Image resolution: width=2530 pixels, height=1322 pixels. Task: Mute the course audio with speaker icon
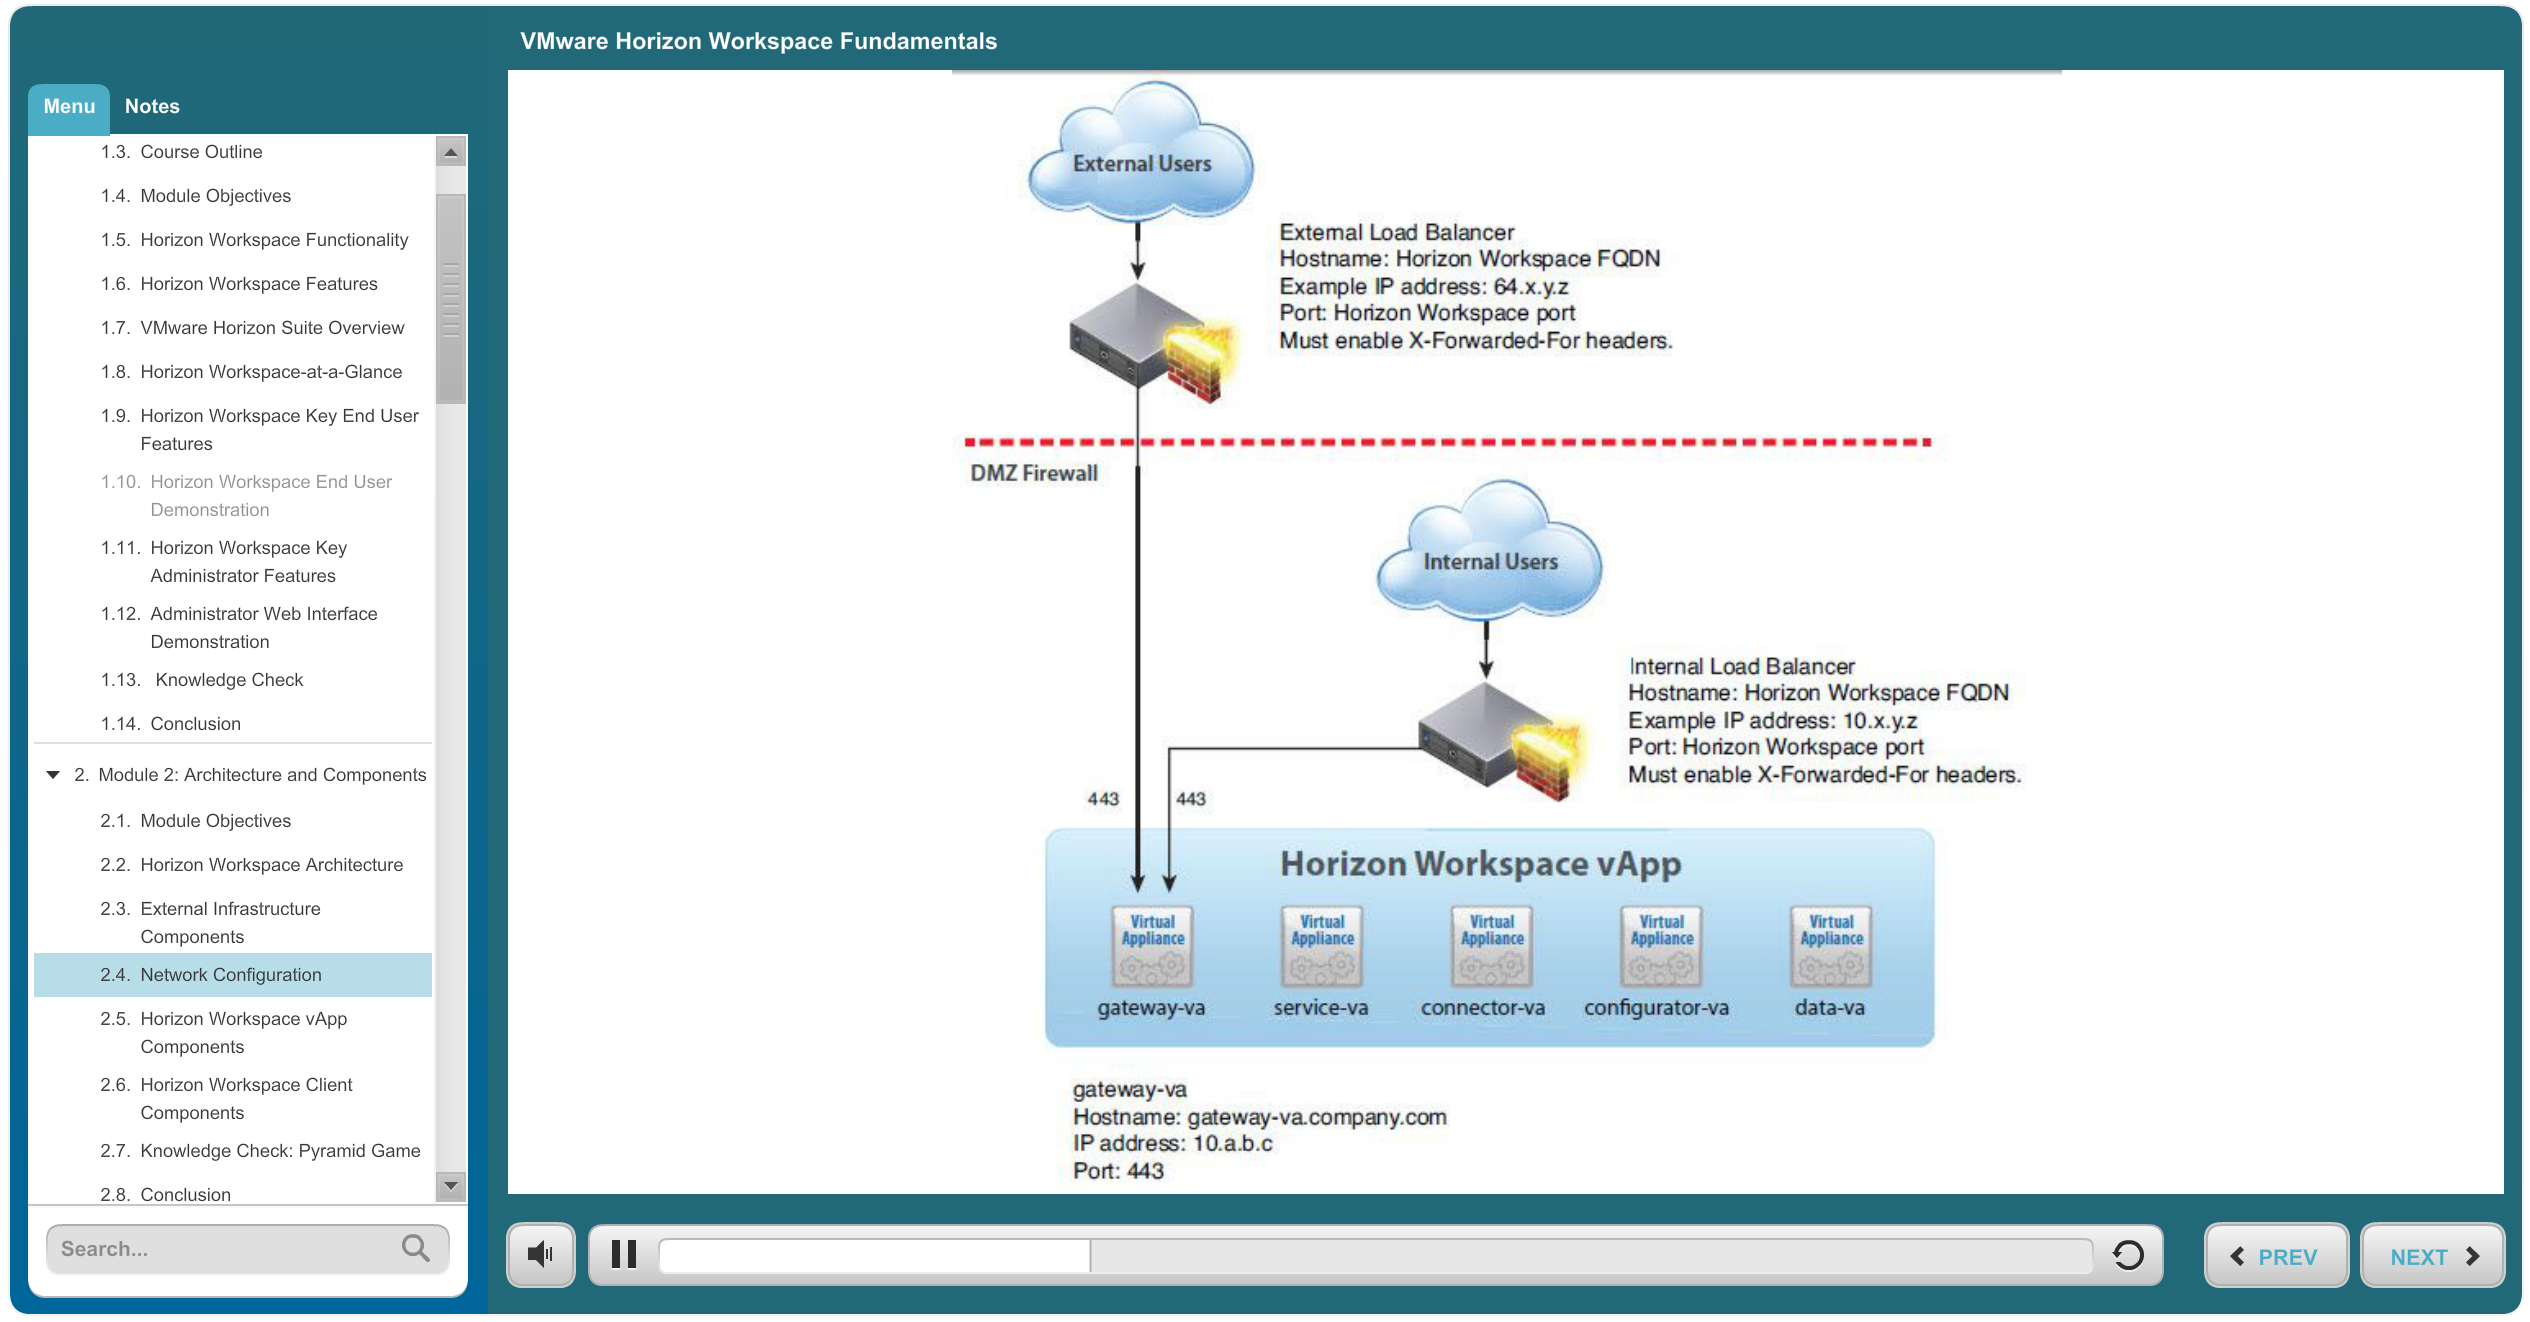click(x=541, y=1254)
